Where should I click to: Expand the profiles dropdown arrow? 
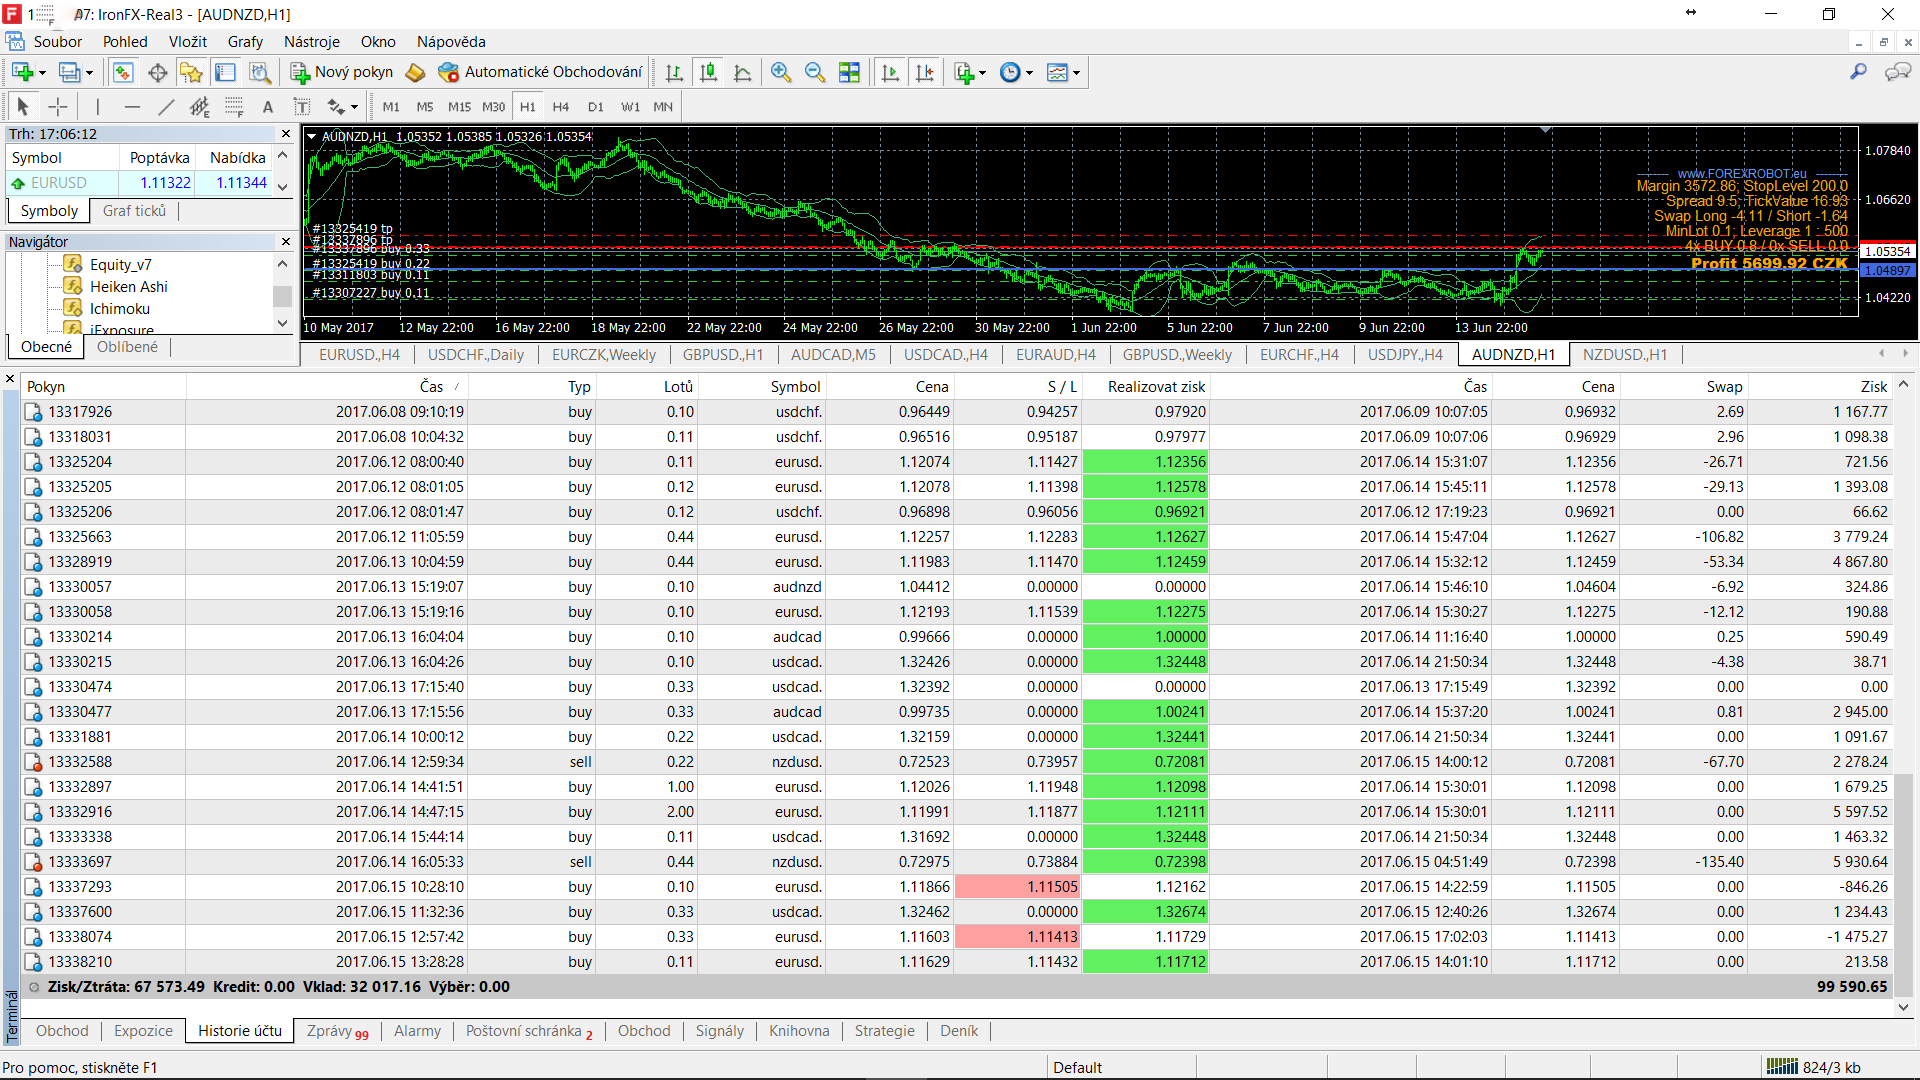[90, 72]
